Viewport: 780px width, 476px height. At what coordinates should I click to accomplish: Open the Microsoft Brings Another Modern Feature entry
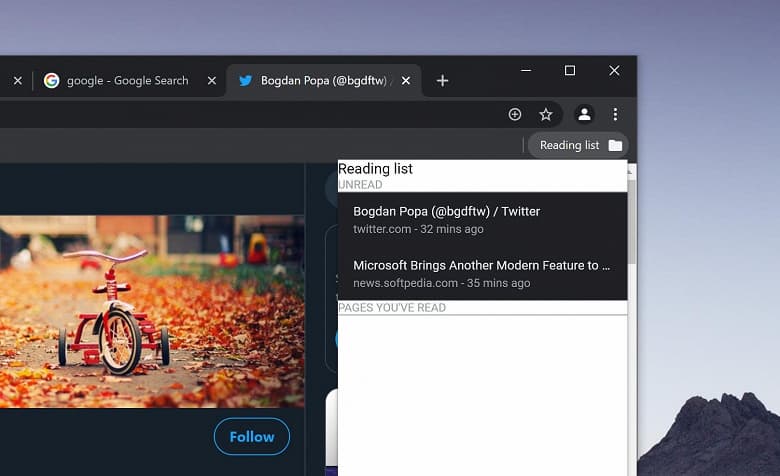[x=482, y=273]
